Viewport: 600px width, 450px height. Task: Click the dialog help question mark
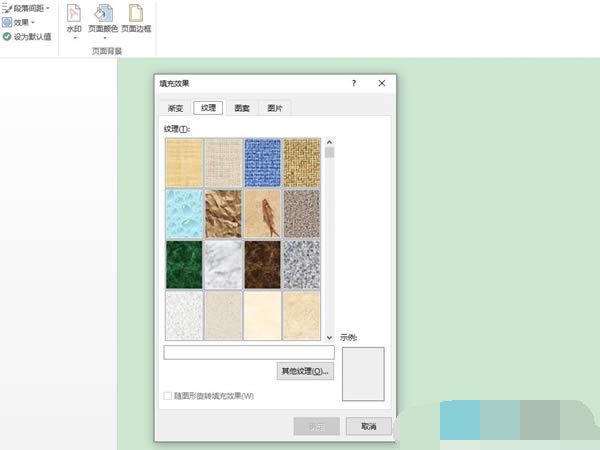353,85
